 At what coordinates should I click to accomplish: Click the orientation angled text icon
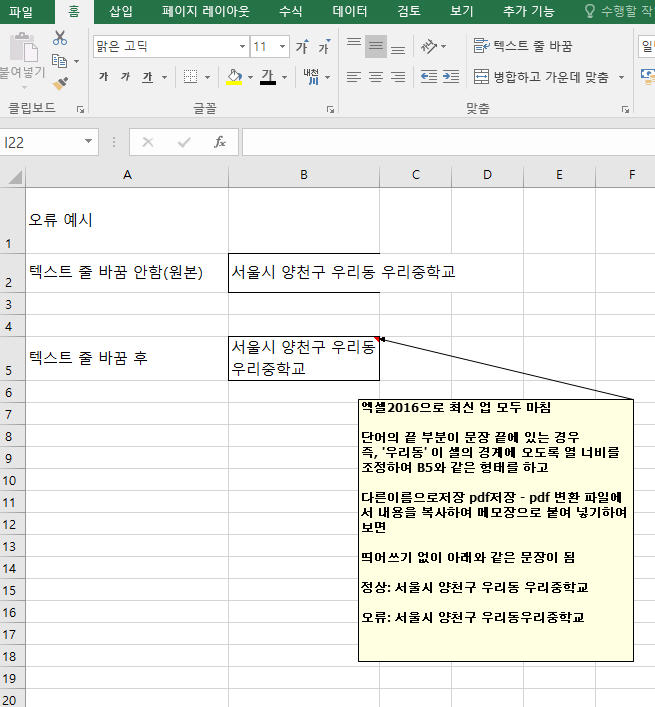pyautogui.click(x=429, y=46)
